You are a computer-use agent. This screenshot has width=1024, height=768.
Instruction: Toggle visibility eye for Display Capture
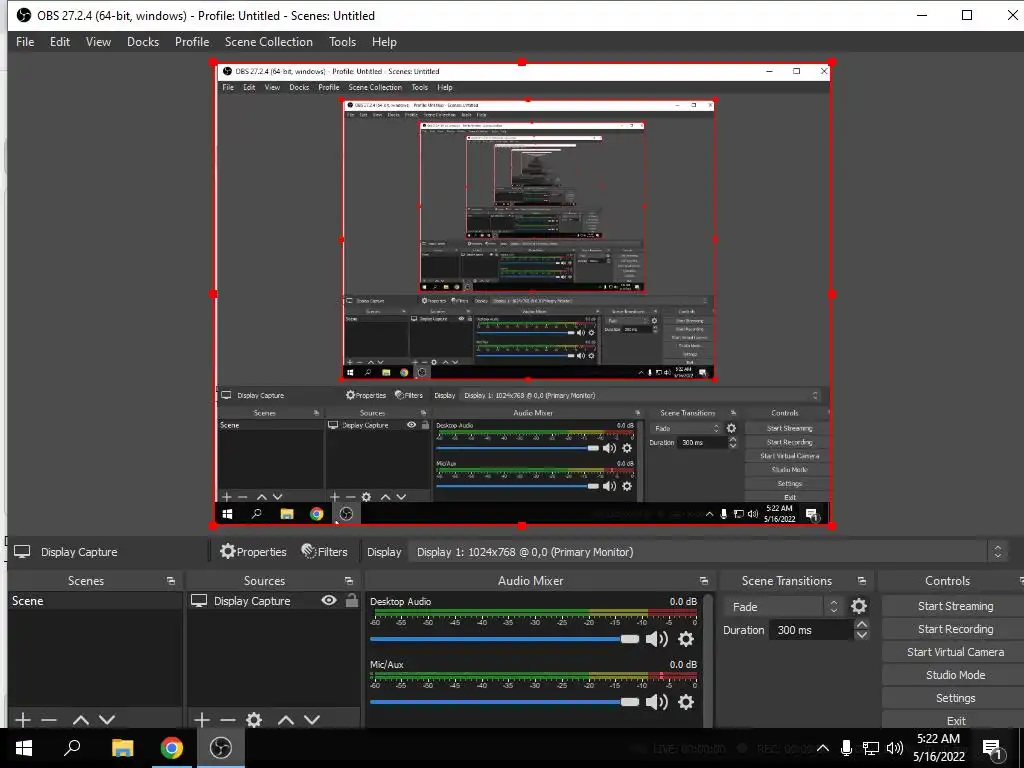[x=329, y=600]
